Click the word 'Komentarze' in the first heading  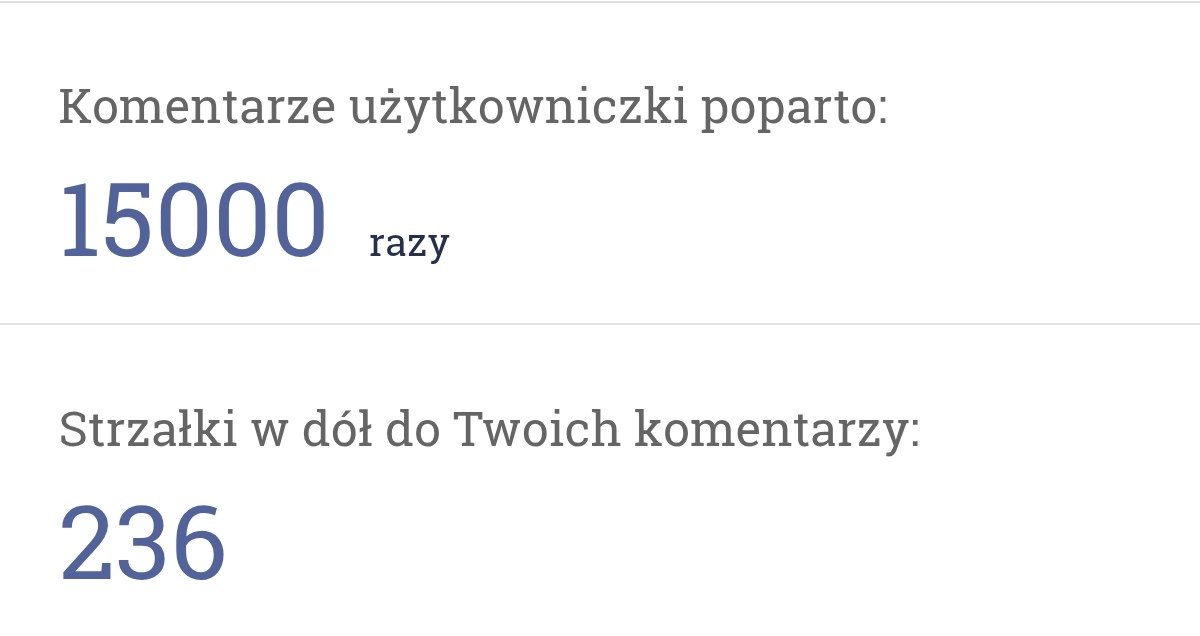[197, 108]
